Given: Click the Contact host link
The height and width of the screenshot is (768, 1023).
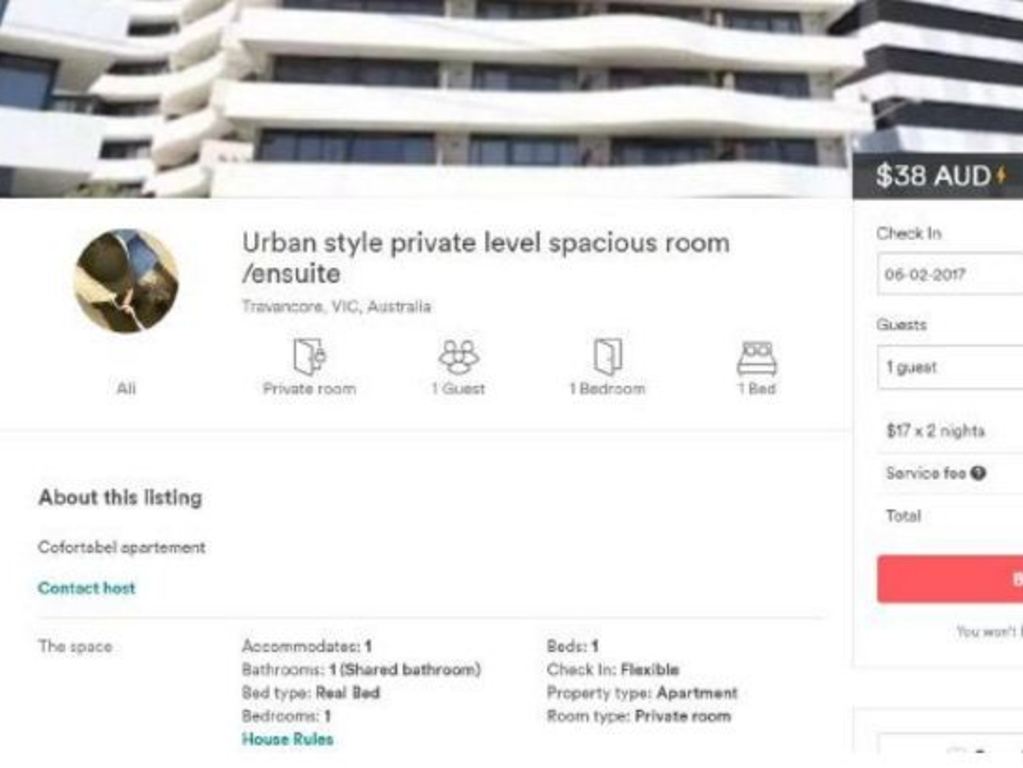Looking at the screenshot, I should click(87, 588).
